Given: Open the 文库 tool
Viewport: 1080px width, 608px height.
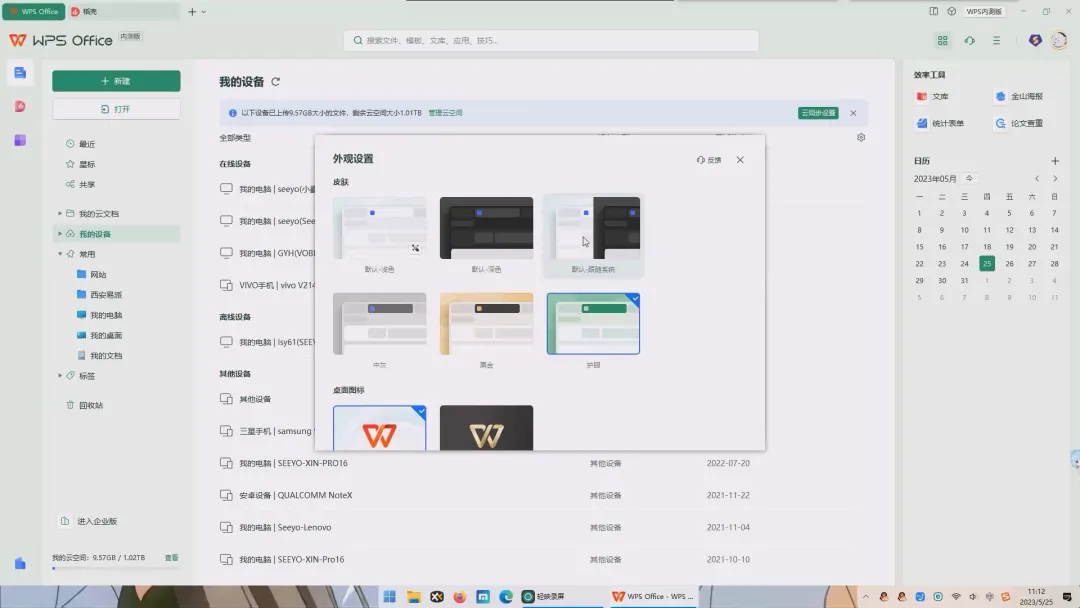Looking at the screenshot, I should [x=933, y=96].
